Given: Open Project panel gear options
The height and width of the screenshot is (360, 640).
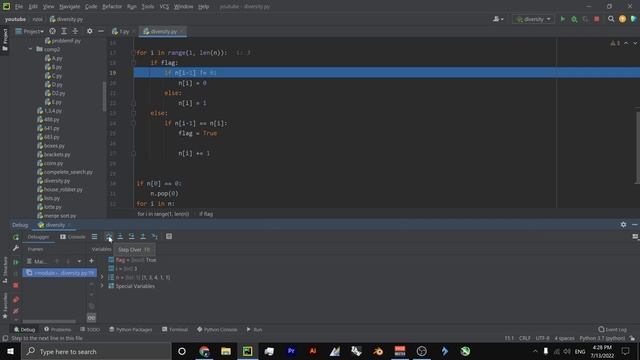Looking at the screenshot, I should pos(89,31).
